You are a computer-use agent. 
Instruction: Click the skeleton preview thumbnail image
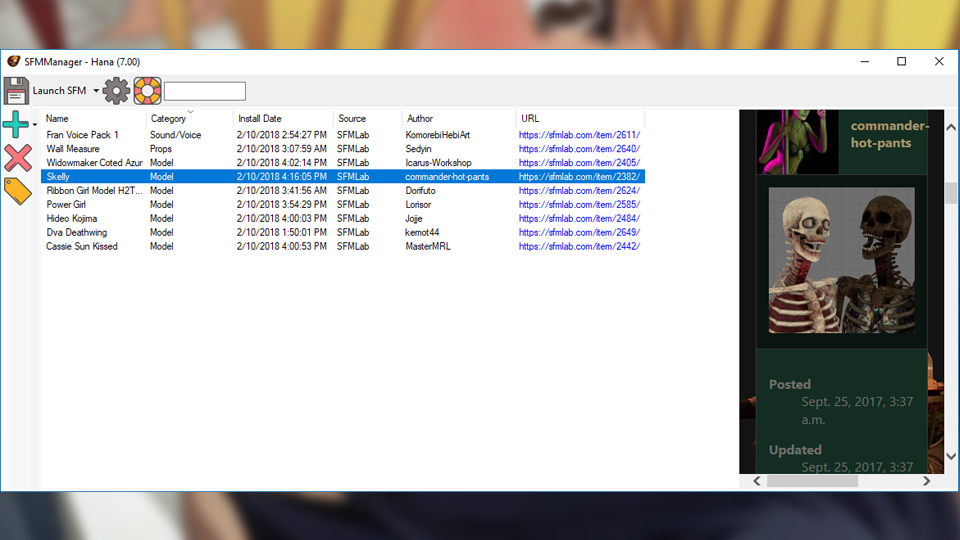coord(842,260)
